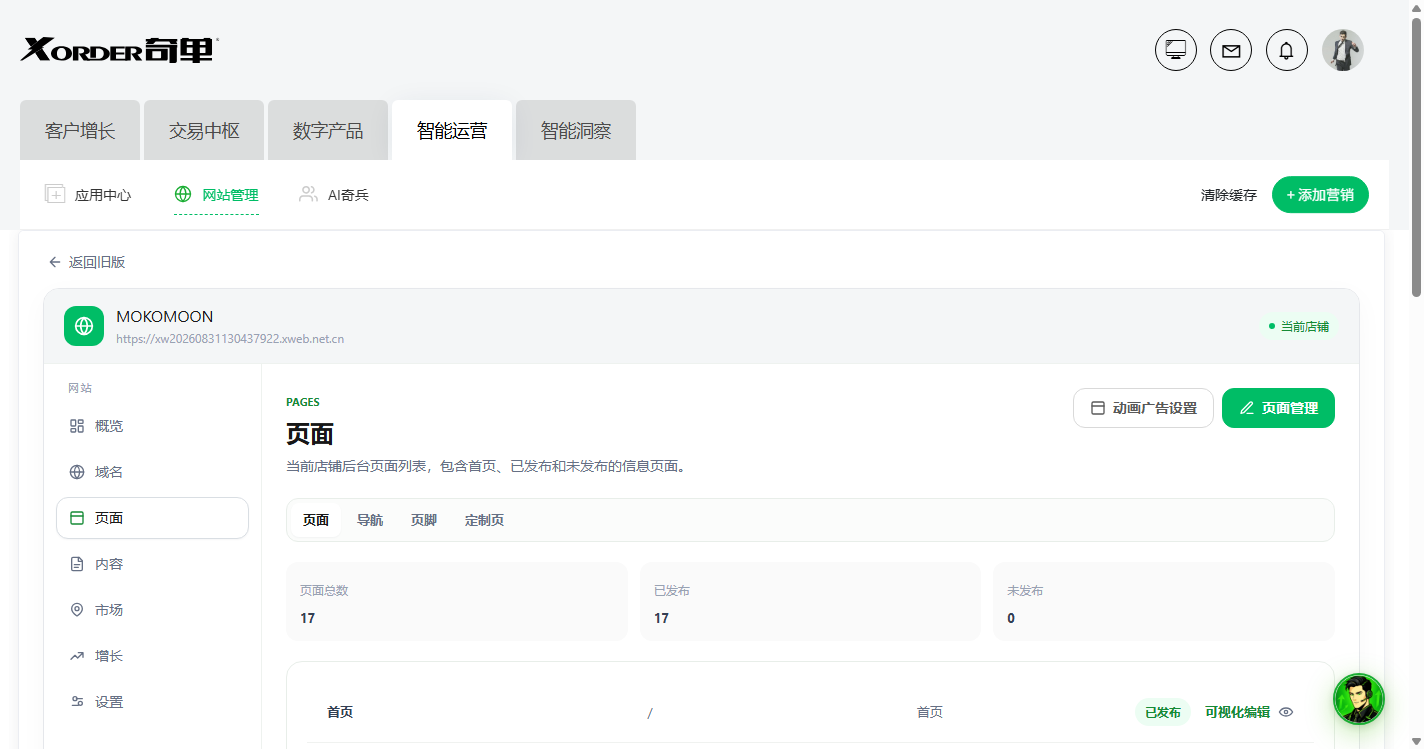The width and height of the screenshot is (1424, 749).
Task: Switch to the 定制页 sub-tab
Action: (484, 520)
